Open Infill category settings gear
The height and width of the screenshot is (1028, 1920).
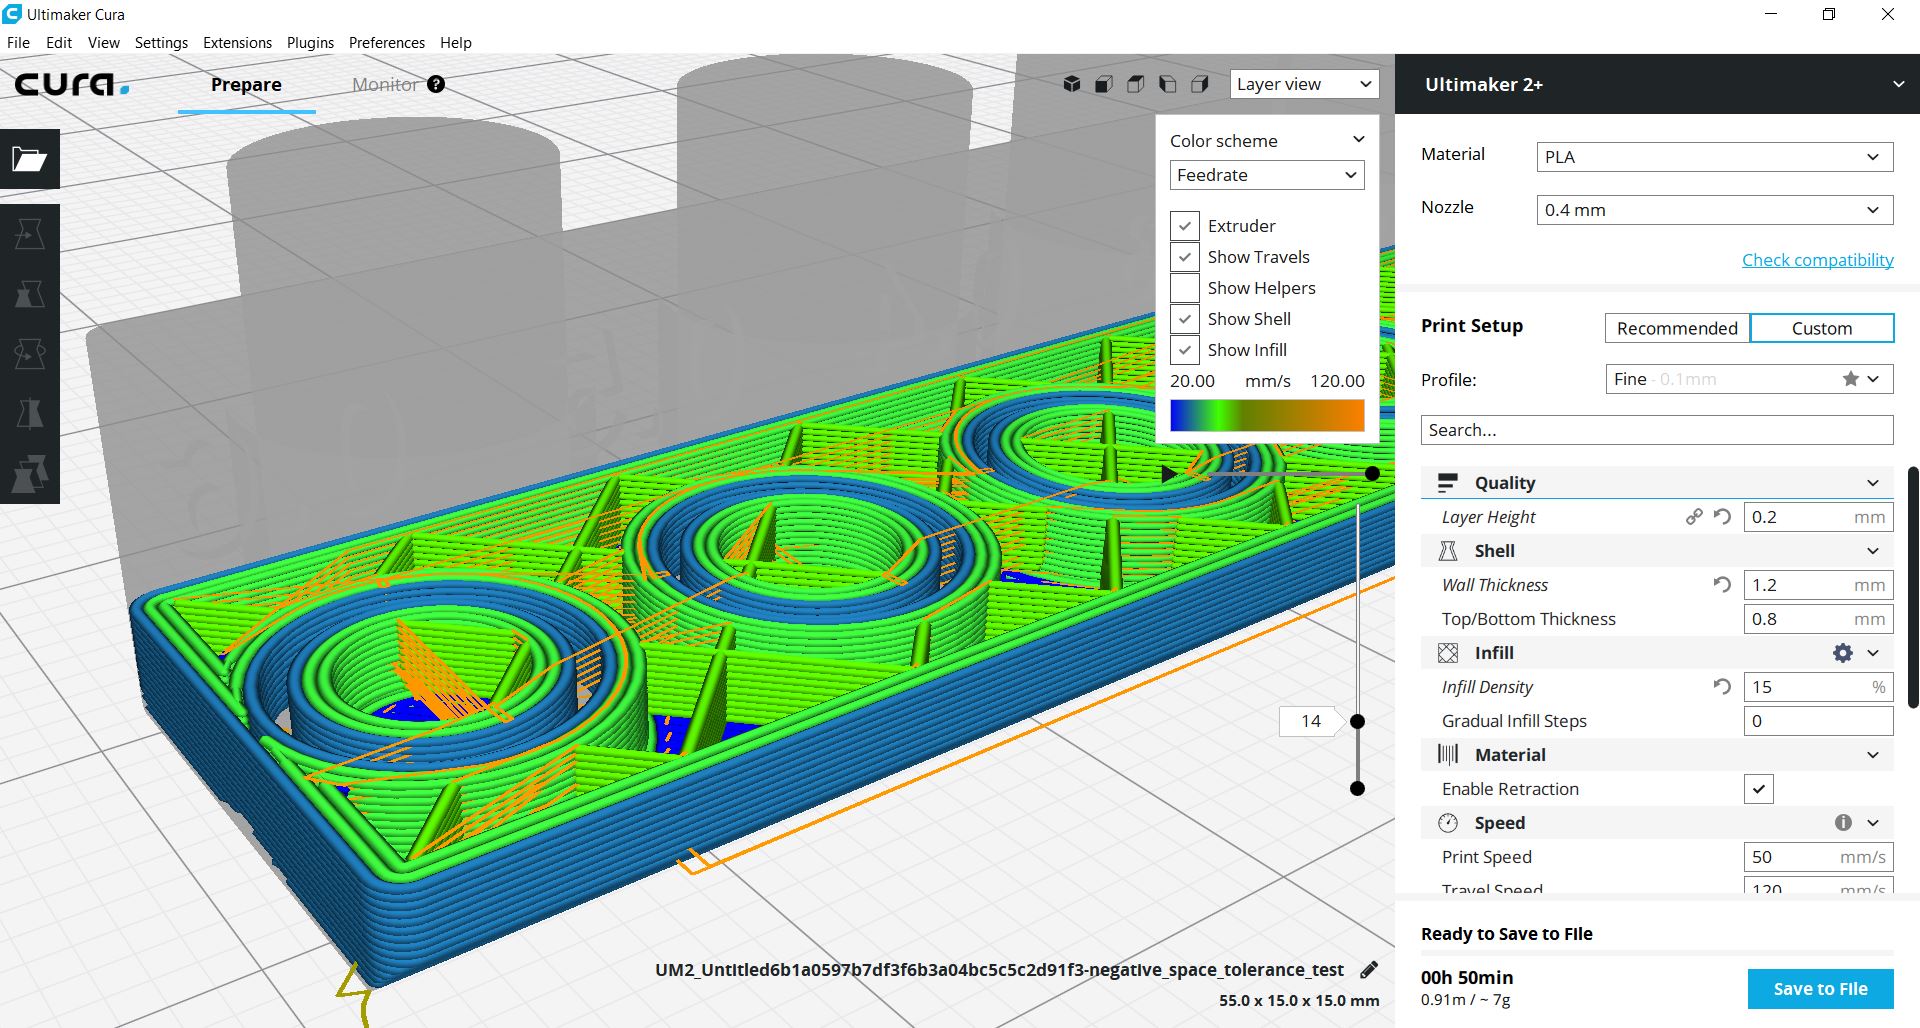click(1843, 653)
